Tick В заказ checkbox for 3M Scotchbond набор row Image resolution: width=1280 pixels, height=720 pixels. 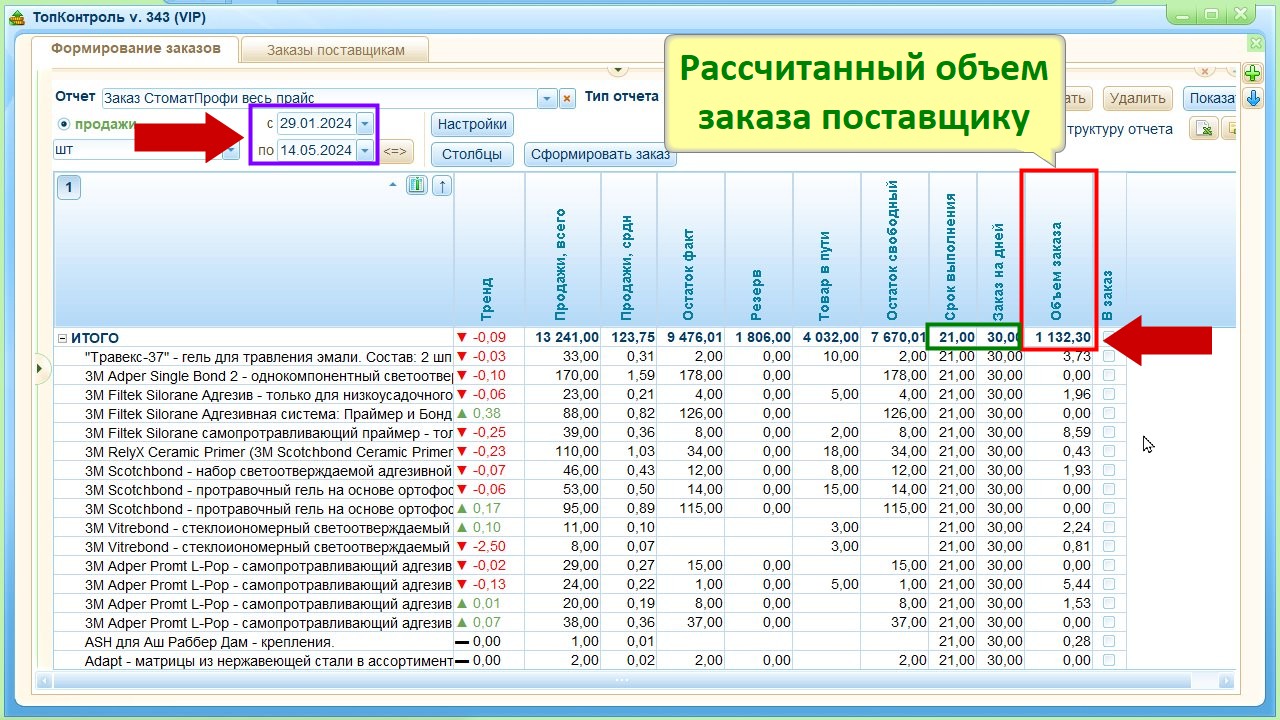click(1108, 470)
